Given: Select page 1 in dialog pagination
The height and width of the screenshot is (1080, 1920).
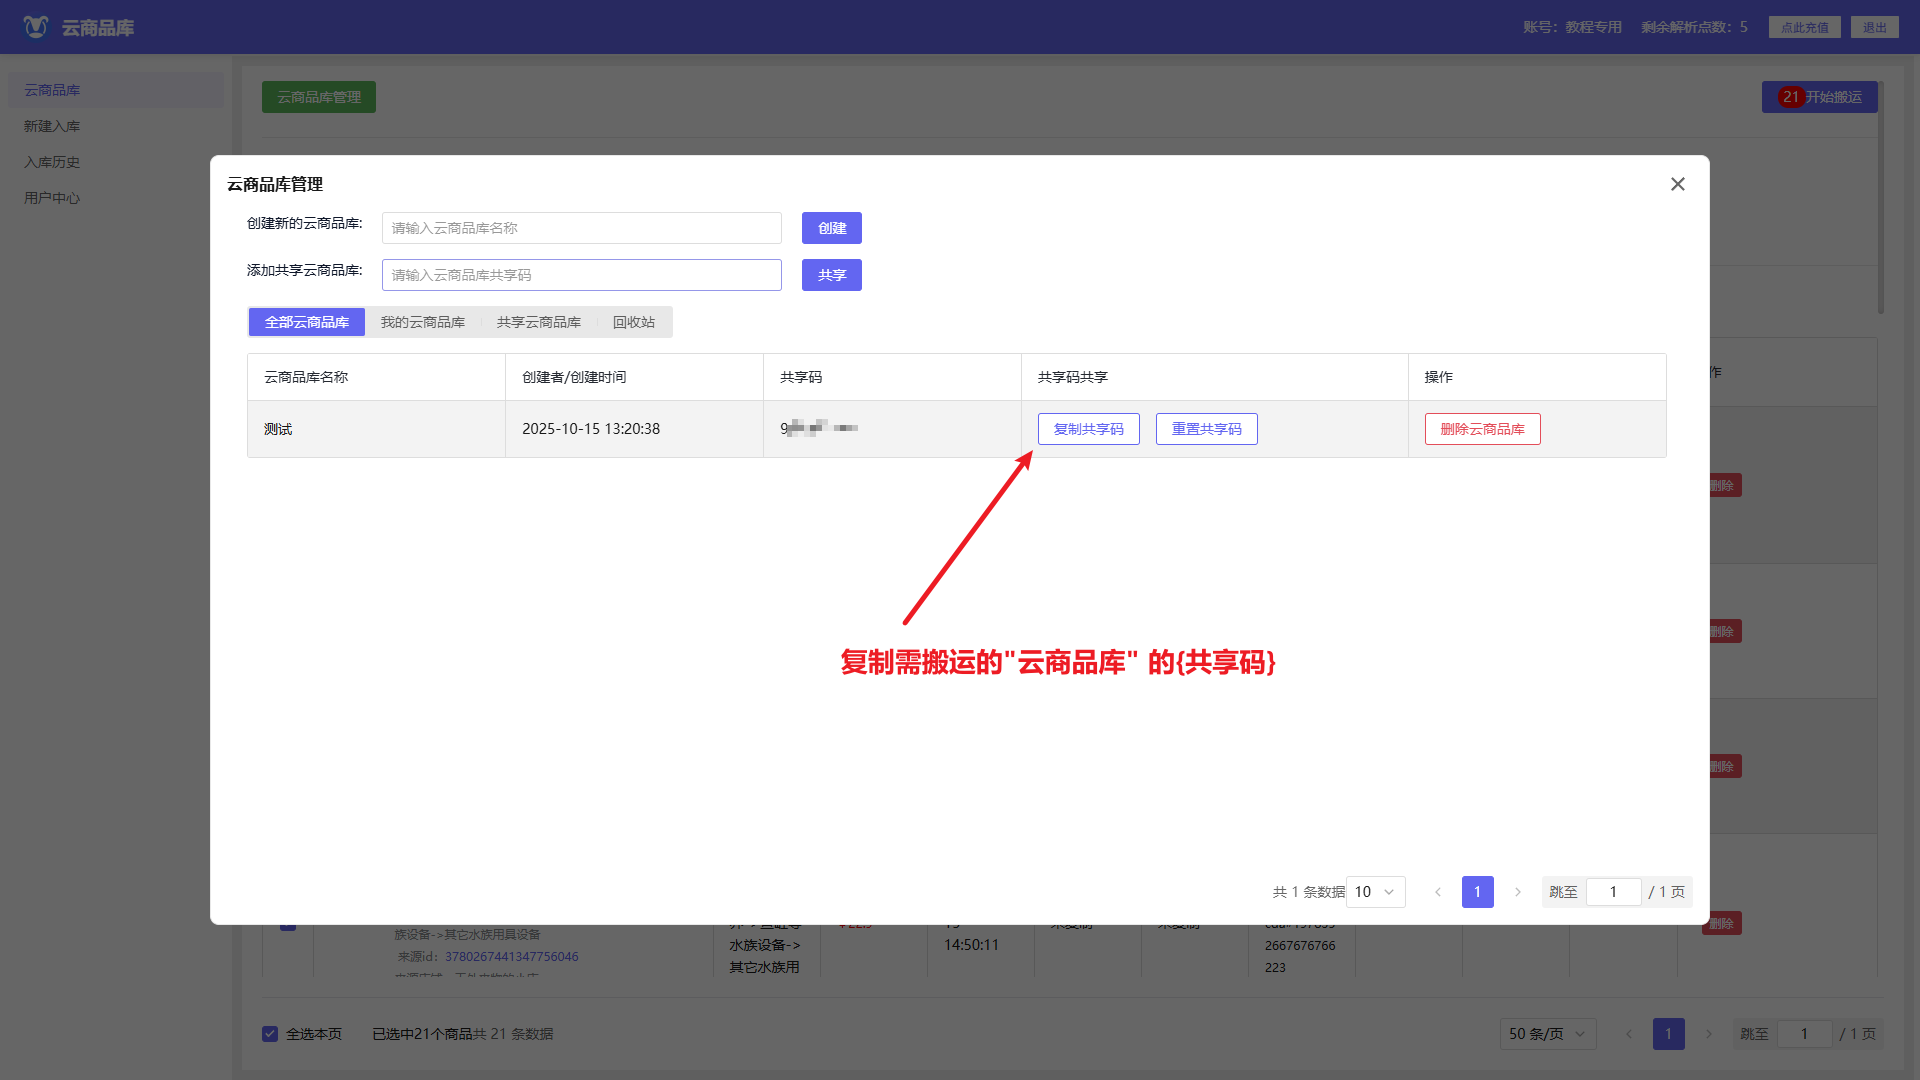Looking at the screenshot, I should [x=1478, y=892].
